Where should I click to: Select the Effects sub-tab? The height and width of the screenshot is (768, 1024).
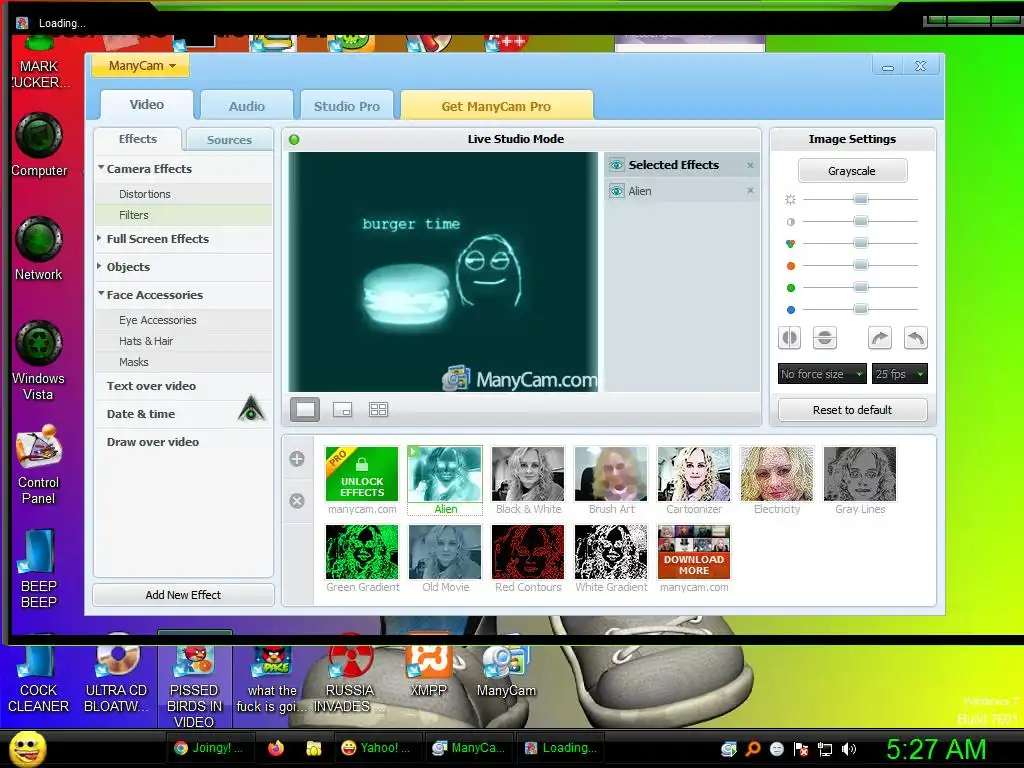click(x=138, y=139)
